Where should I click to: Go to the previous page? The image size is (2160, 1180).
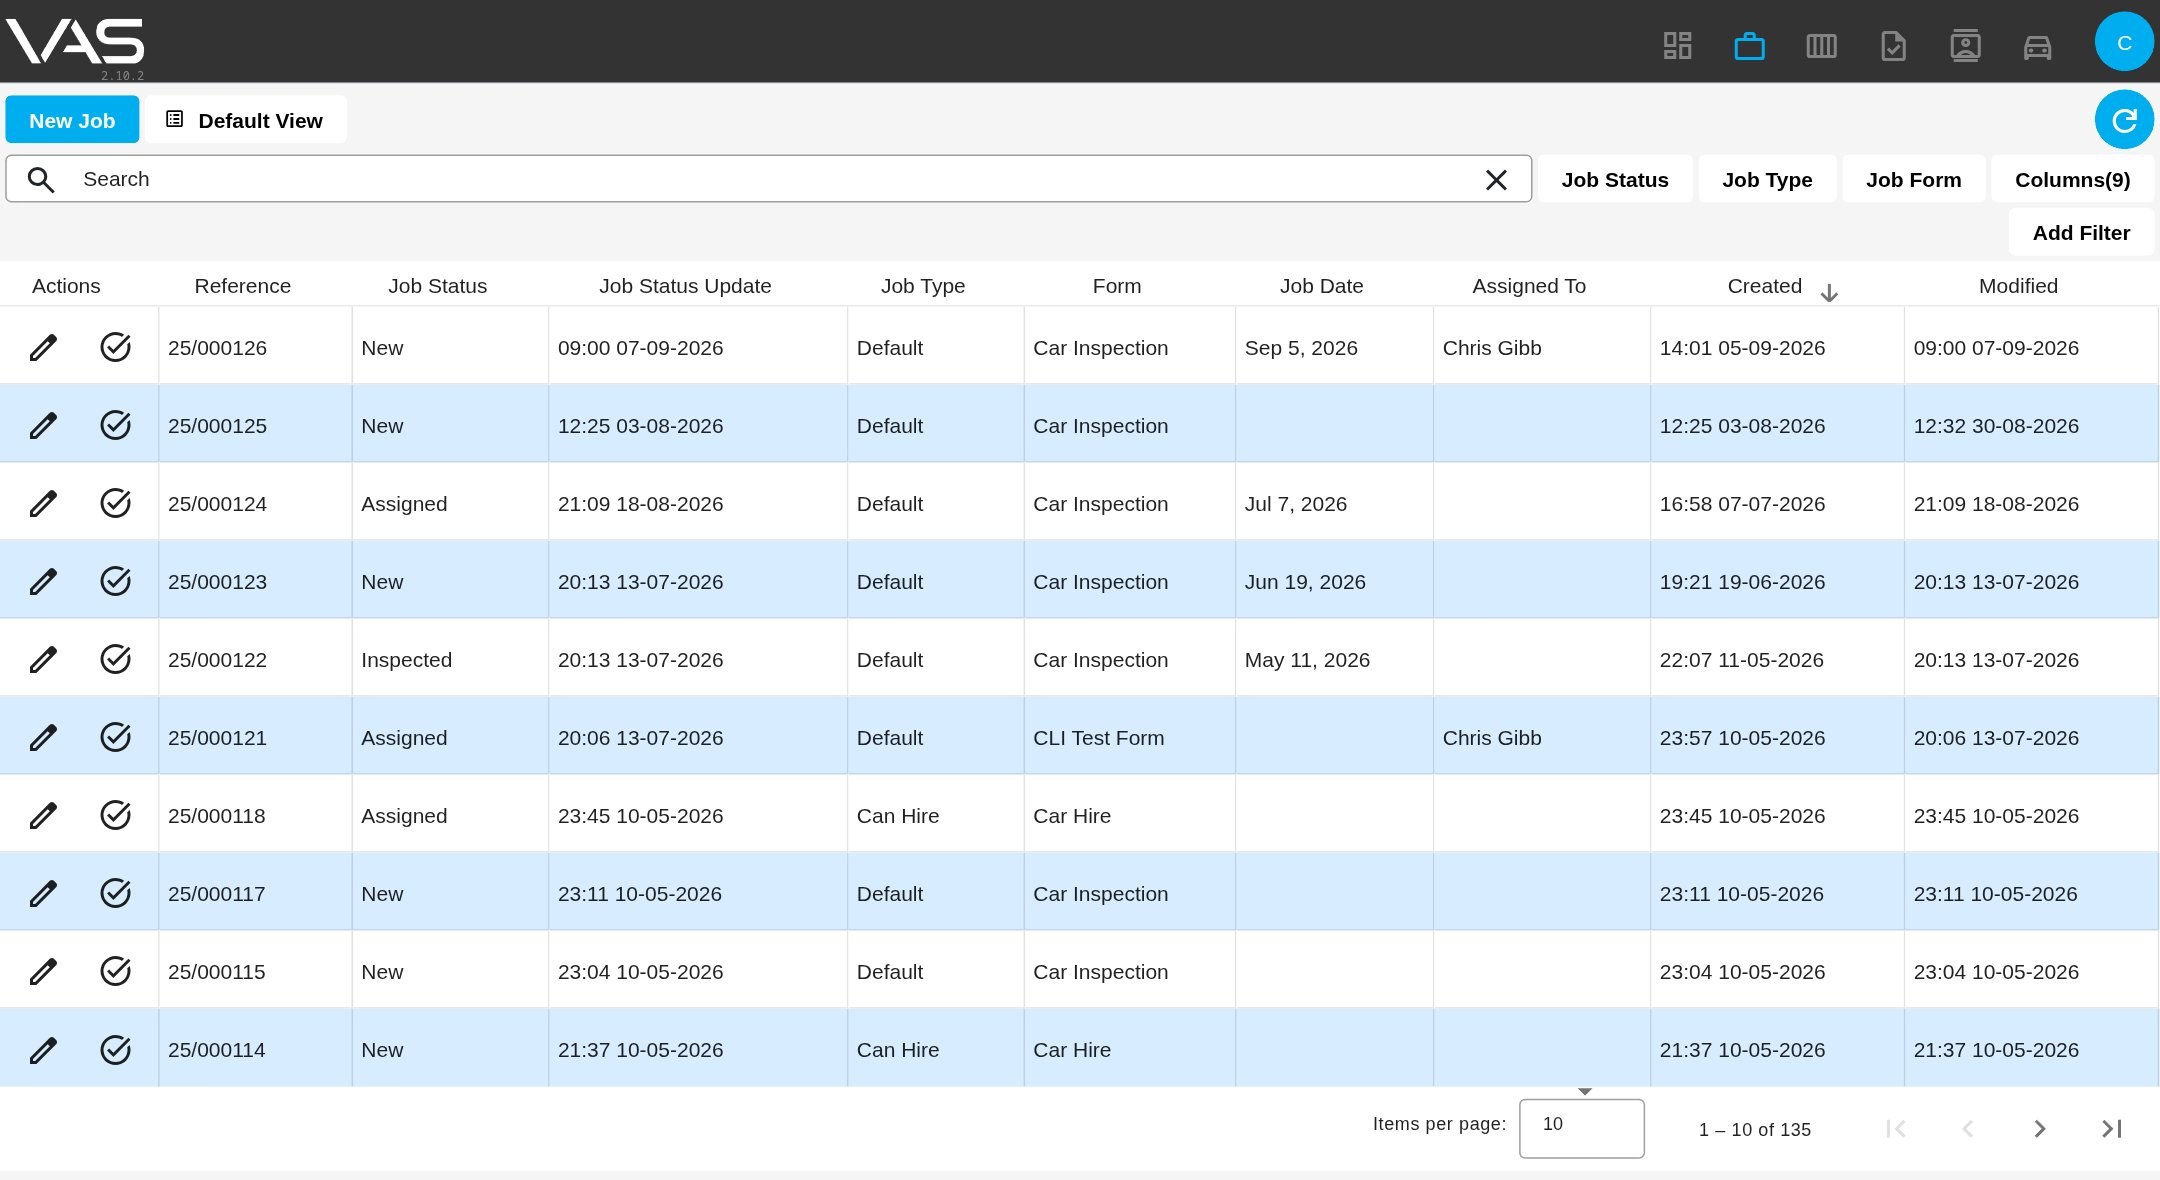(x=1967, y=1129)
